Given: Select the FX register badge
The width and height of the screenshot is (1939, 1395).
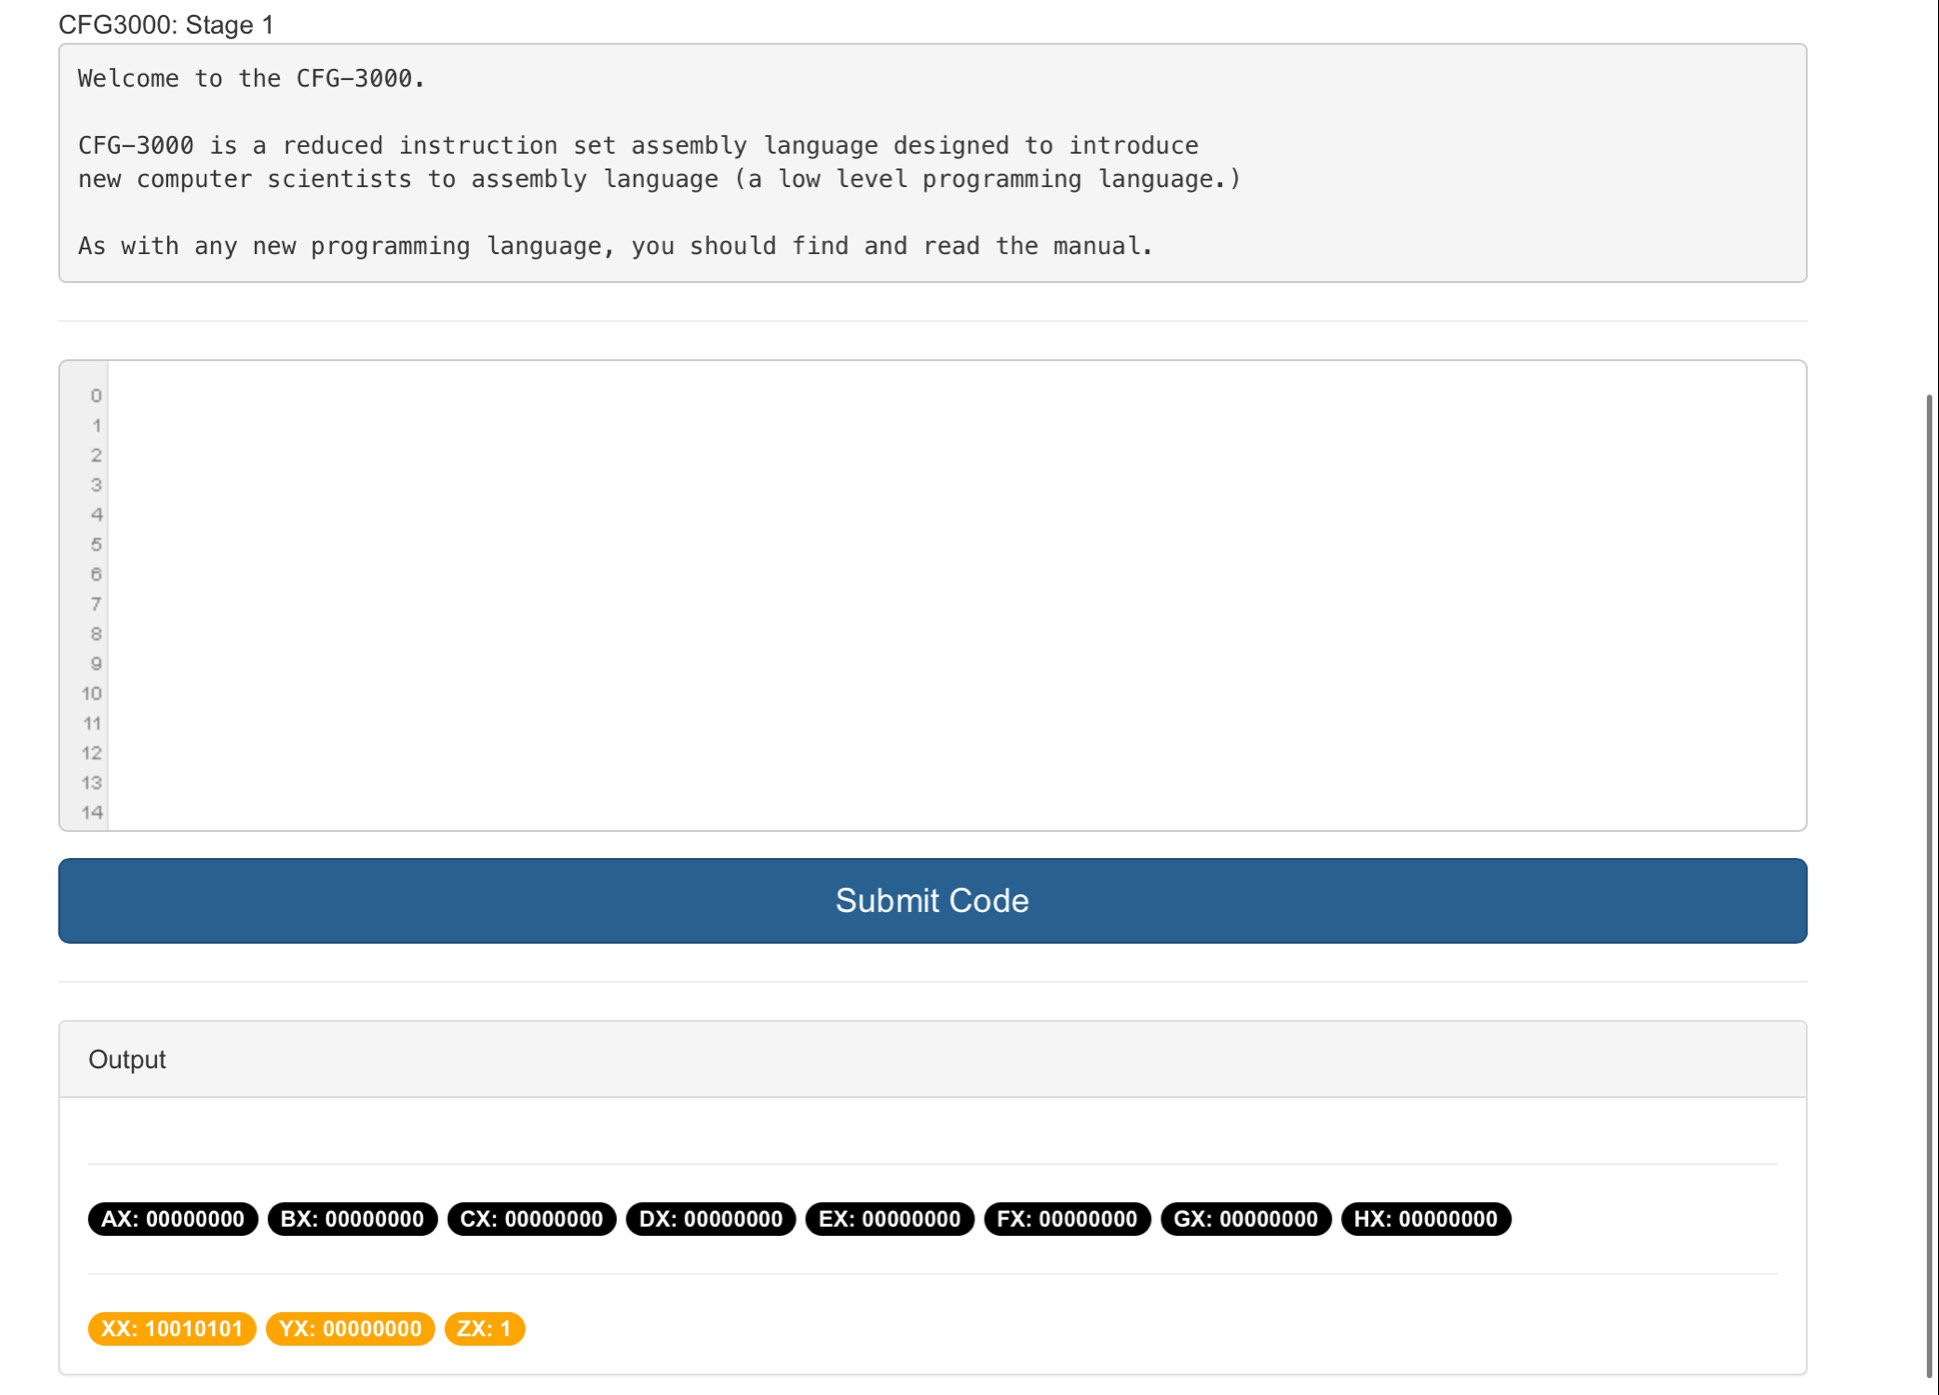Looking at the screenshot, I should coord(1067,1218).
